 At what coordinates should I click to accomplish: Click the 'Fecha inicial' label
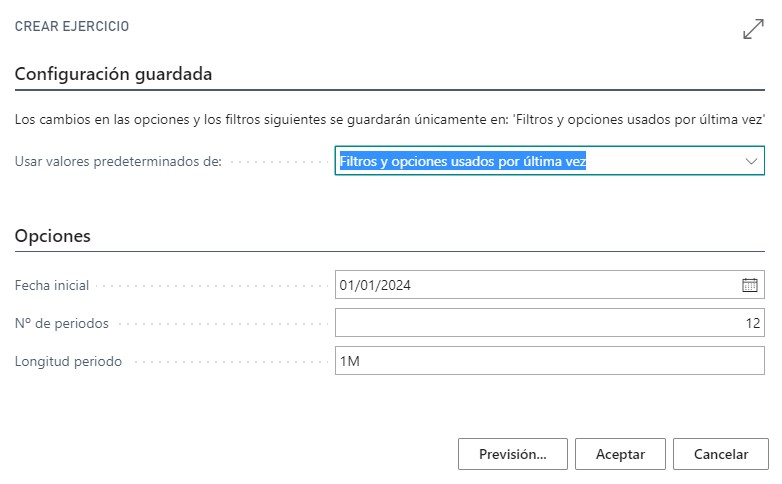pyautogui.click(x=52, y=285)
